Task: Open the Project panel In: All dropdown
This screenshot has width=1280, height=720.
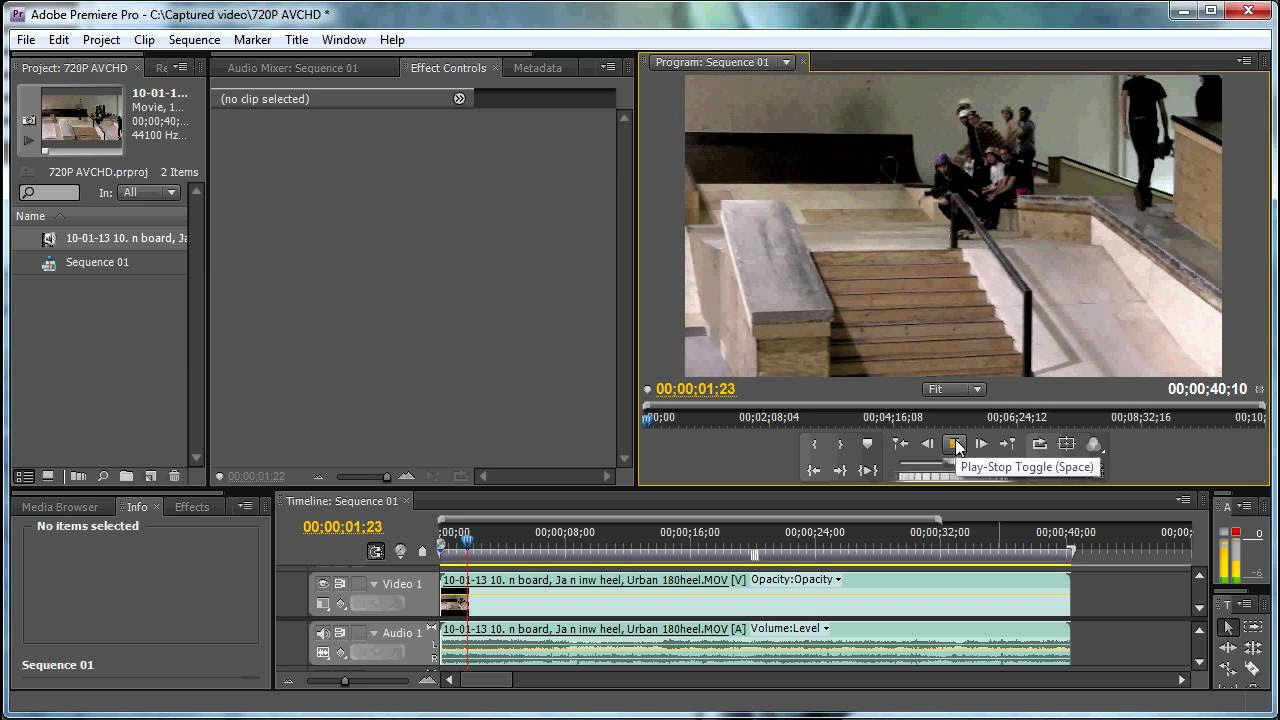Action: coord(148,192)
